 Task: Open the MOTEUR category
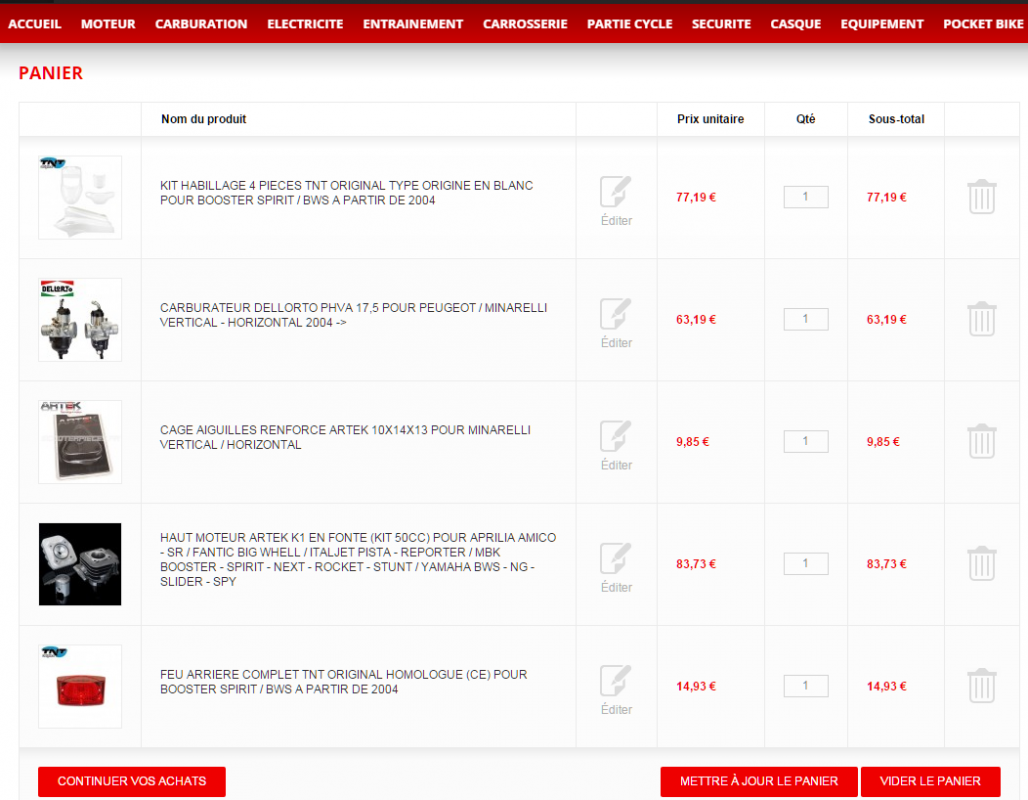(108, 24)
